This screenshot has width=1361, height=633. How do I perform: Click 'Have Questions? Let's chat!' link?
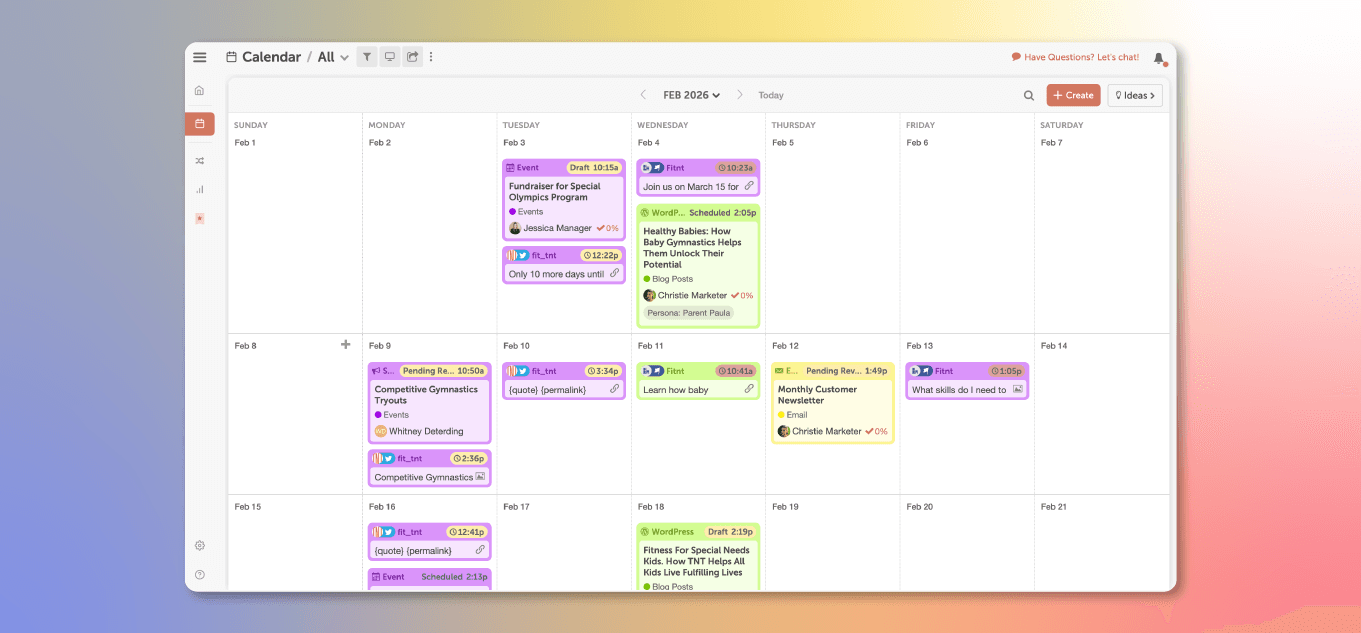1075,57
